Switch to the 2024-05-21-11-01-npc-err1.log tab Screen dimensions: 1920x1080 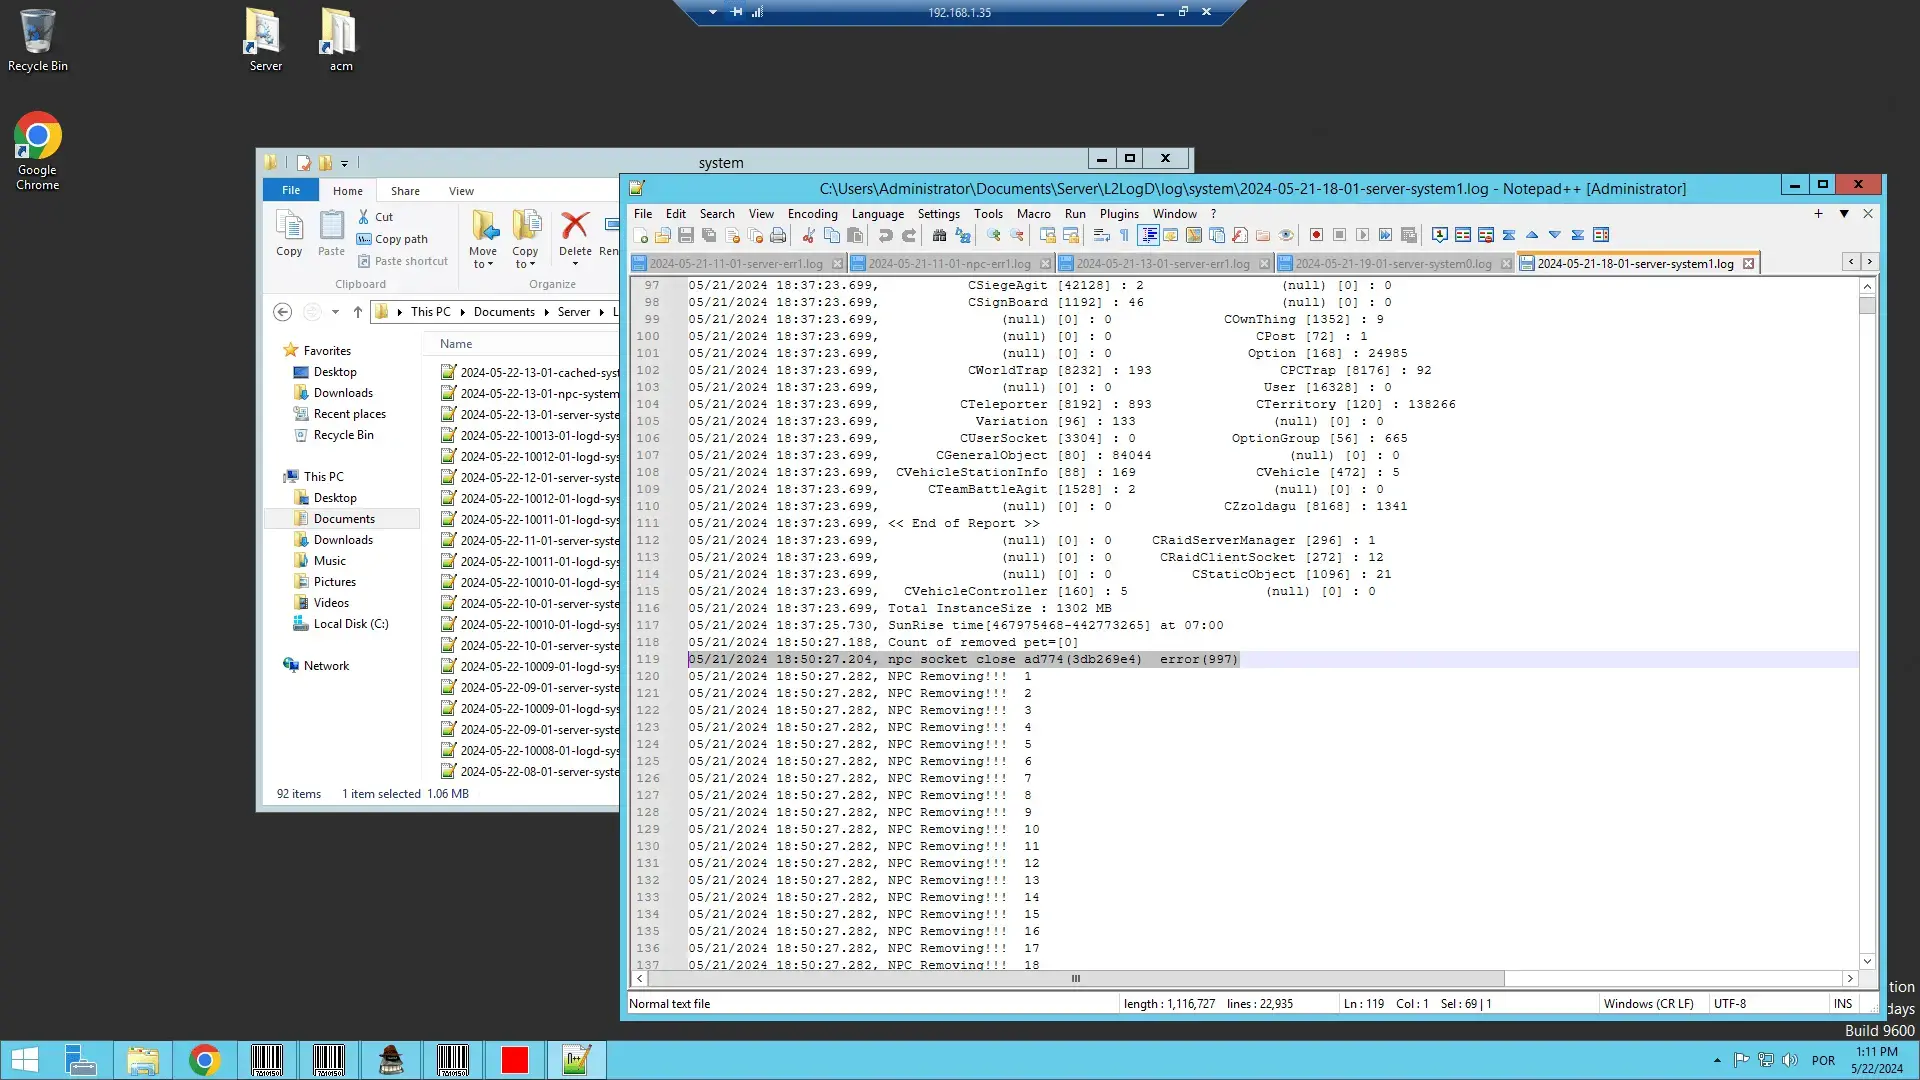click(948, 264)
